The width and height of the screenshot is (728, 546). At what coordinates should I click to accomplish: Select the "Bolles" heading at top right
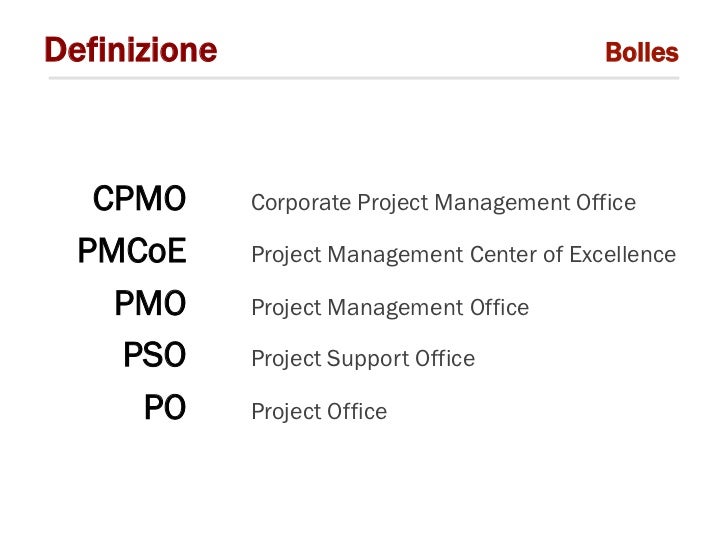[642, 52]
